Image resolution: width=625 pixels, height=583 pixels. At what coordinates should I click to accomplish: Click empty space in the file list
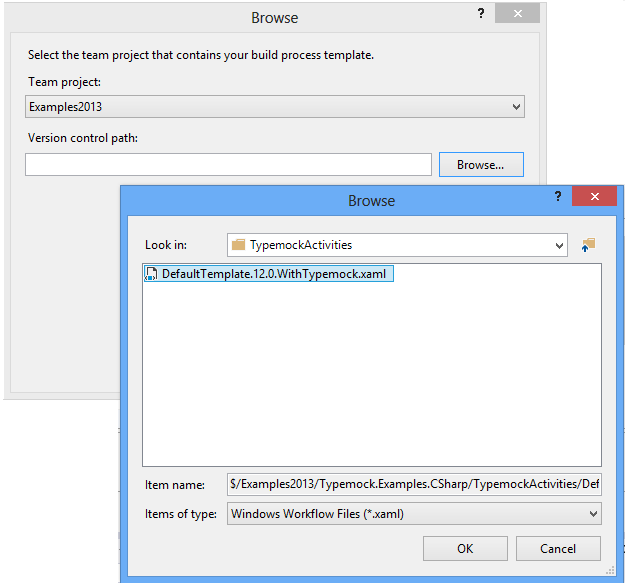point(370,380)
